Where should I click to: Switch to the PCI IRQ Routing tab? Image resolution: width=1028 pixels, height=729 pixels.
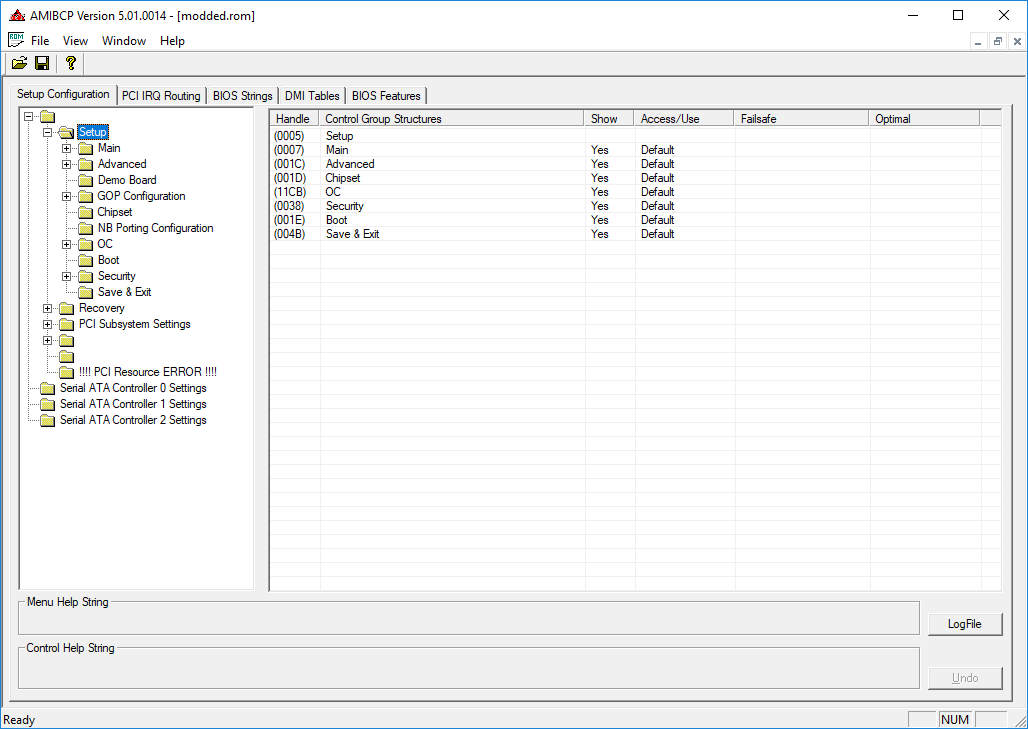click(x=161, y=96)
